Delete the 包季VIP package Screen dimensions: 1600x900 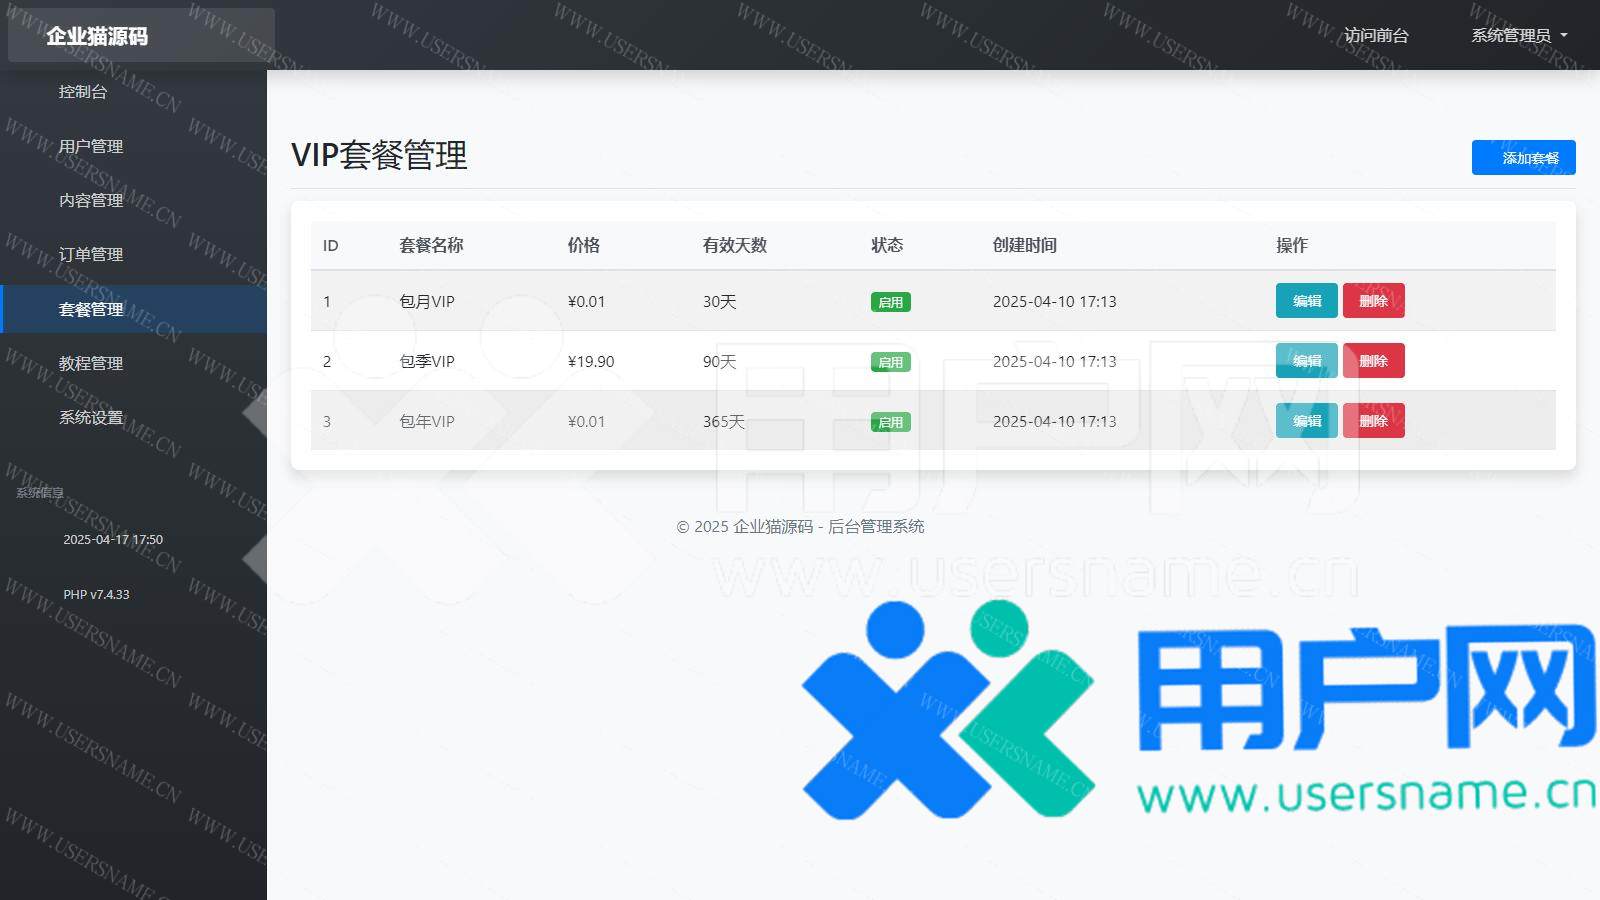coord(1373,361)
